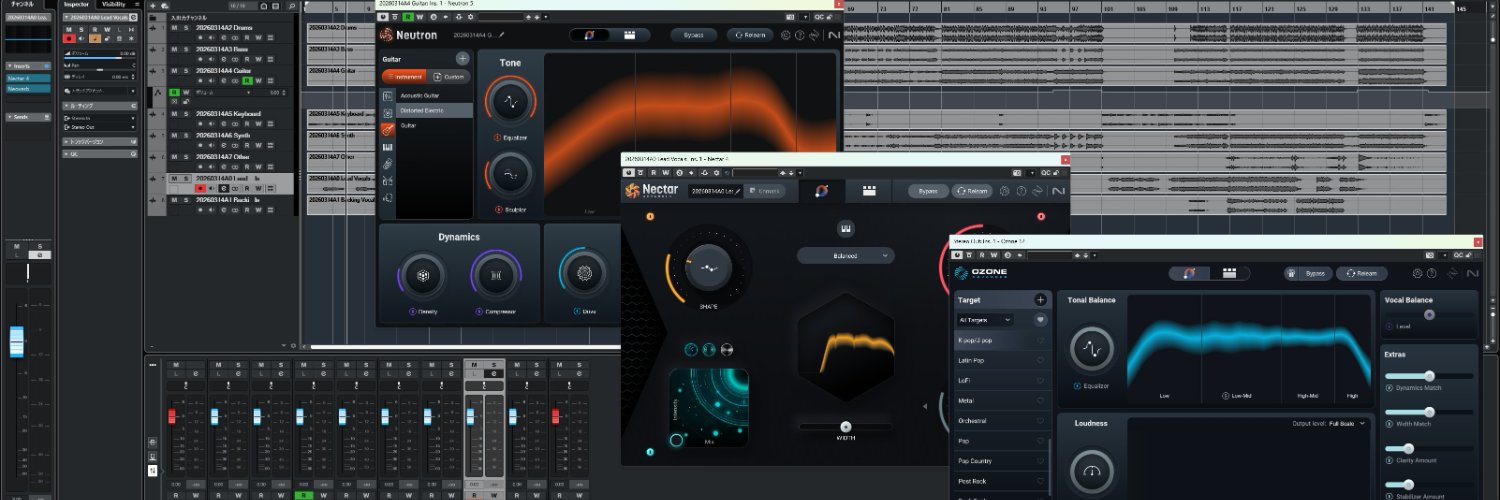Click Relearn in Ozone
This screenshot has width=1500, height=500.
pos(1361,273)
